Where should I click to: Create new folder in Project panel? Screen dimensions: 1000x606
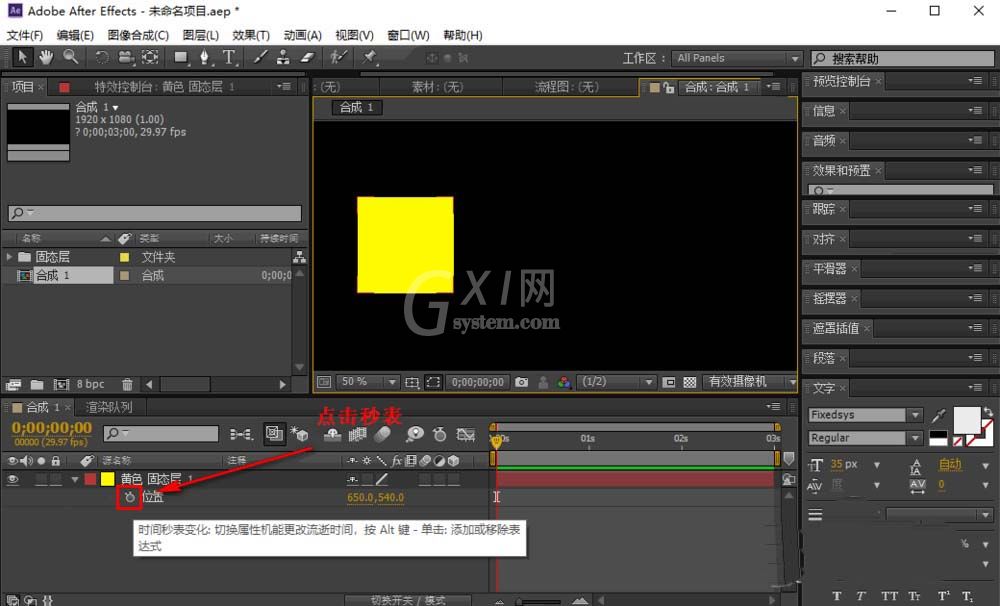tap(37, 385)
